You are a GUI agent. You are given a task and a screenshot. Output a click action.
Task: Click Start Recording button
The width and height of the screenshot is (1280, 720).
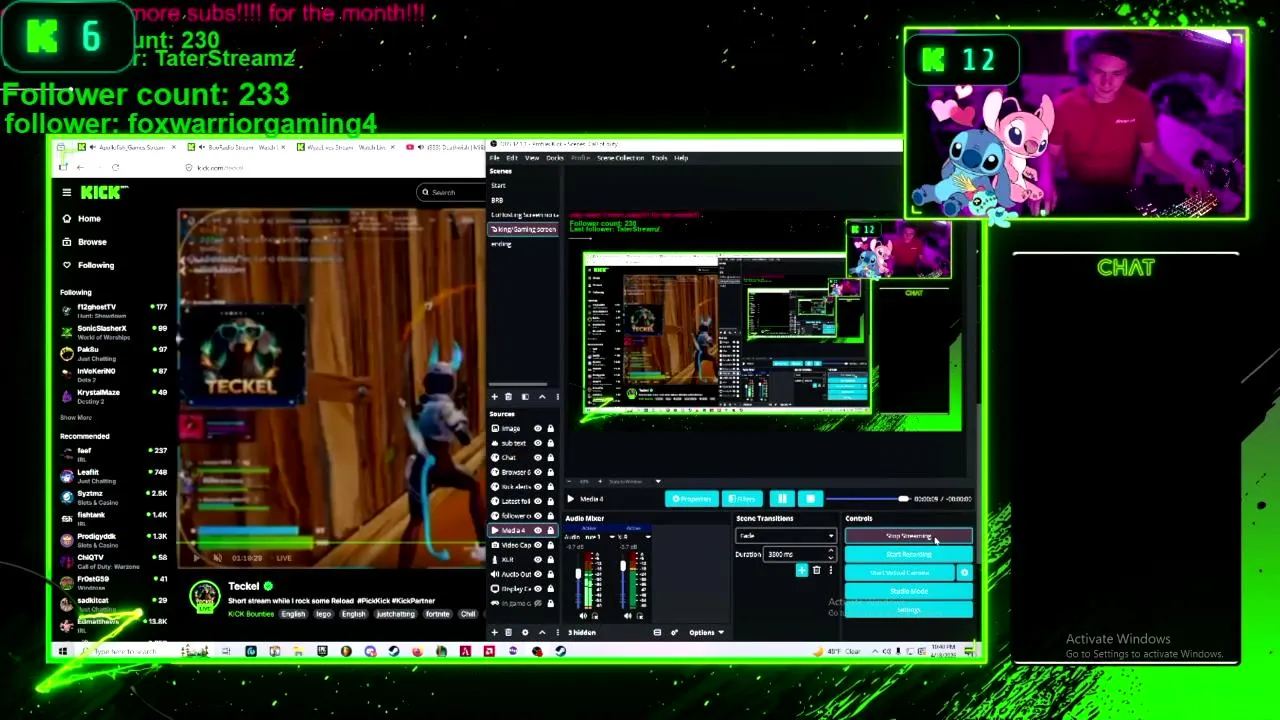coord(908,555)
